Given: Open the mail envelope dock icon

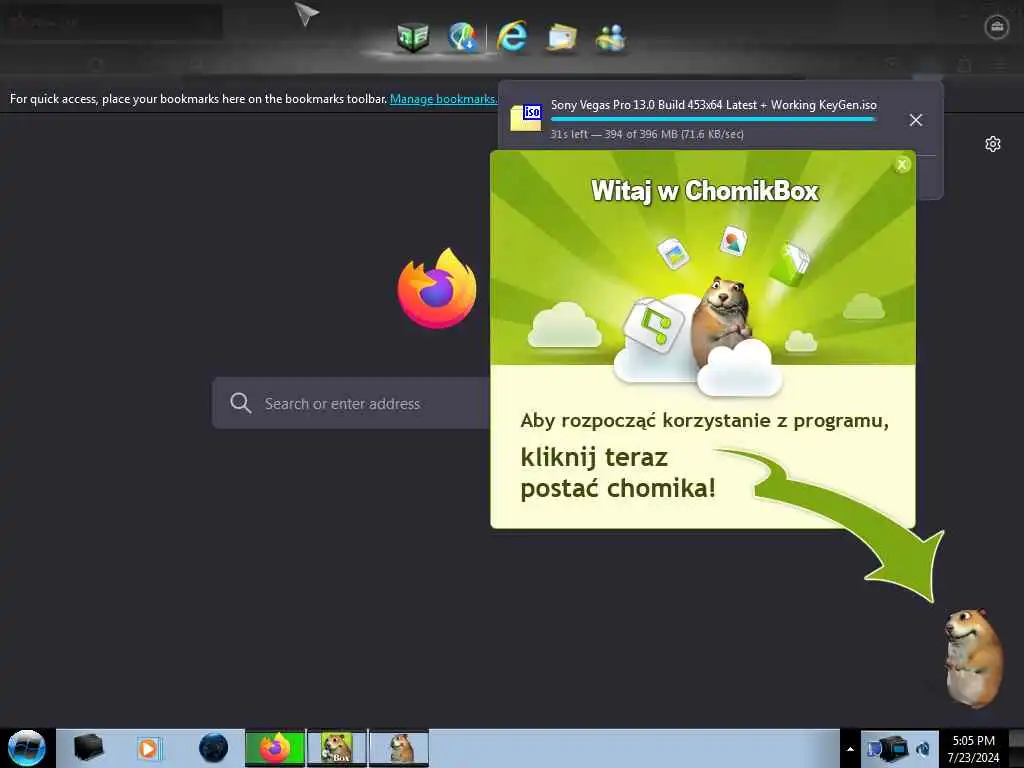Looking at the screenshot, I should [x=562, y=37].
